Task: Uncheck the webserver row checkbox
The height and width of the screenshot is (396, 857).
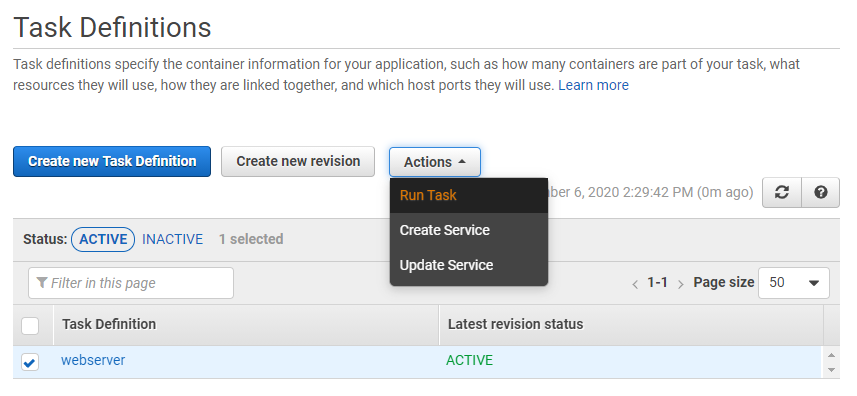Action: click(x=30, y=362)
